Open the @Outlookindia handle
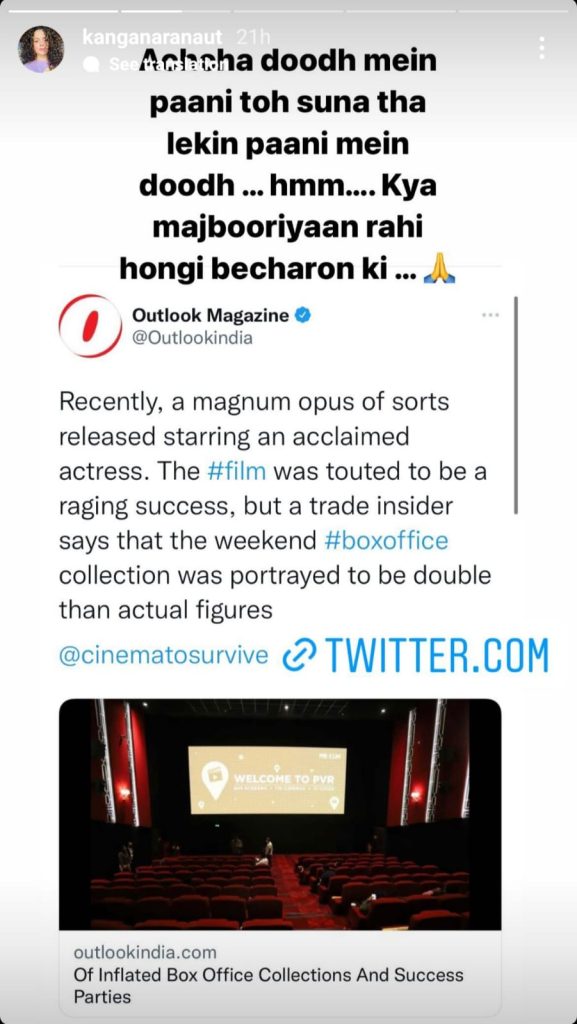 pos(192,338)
